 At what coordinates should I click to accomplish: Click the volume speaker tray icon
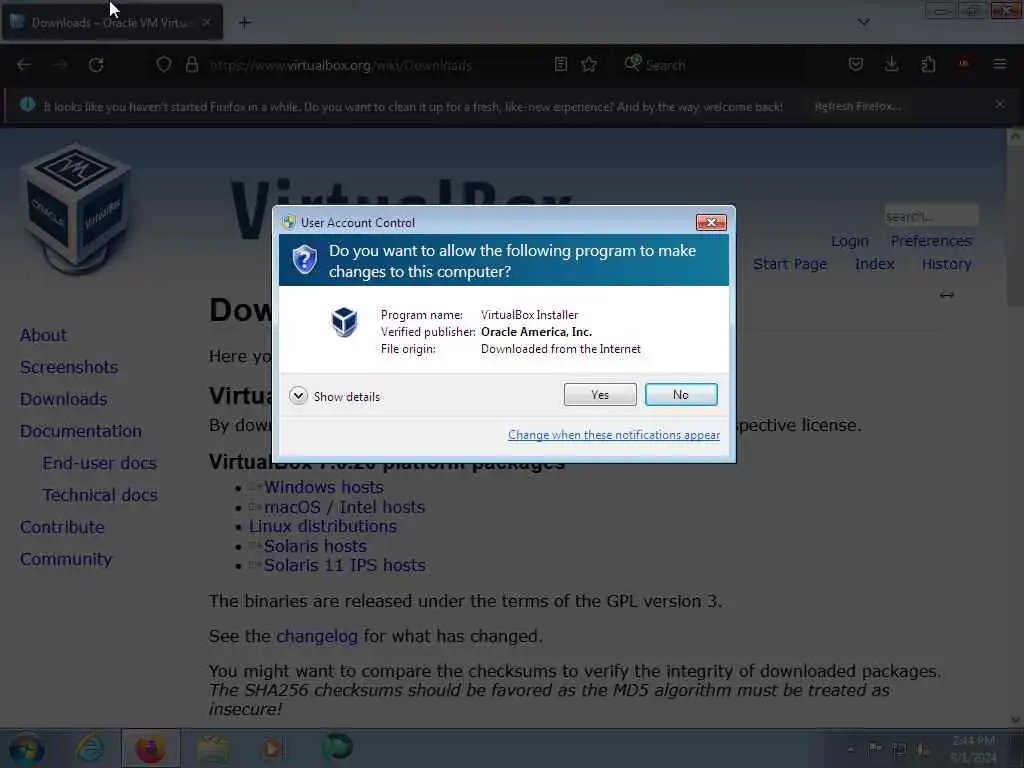[923, 749]
